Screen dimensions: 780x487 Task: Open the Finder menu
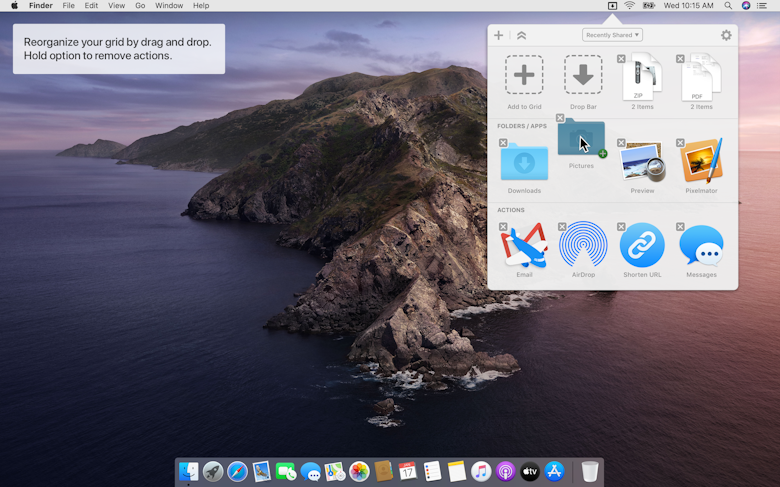coord(41,5)
